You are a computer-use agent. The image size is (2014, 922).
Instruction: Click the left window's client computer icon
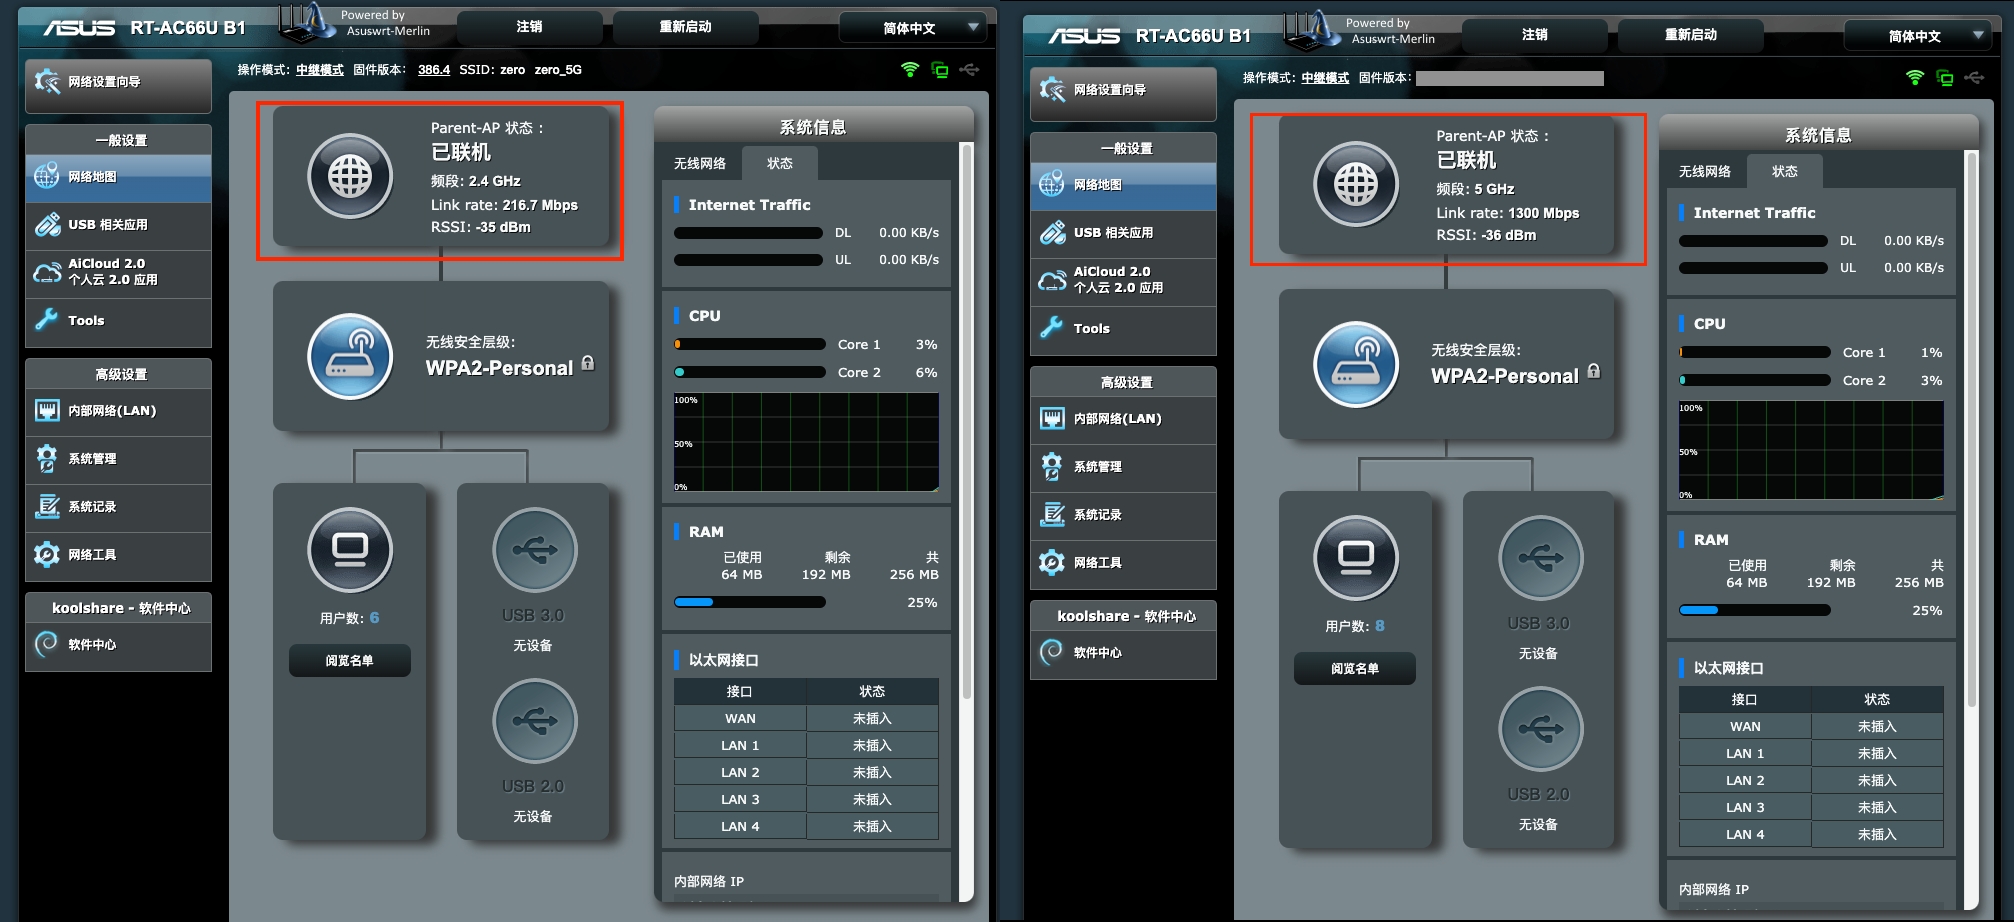(350, 550)
